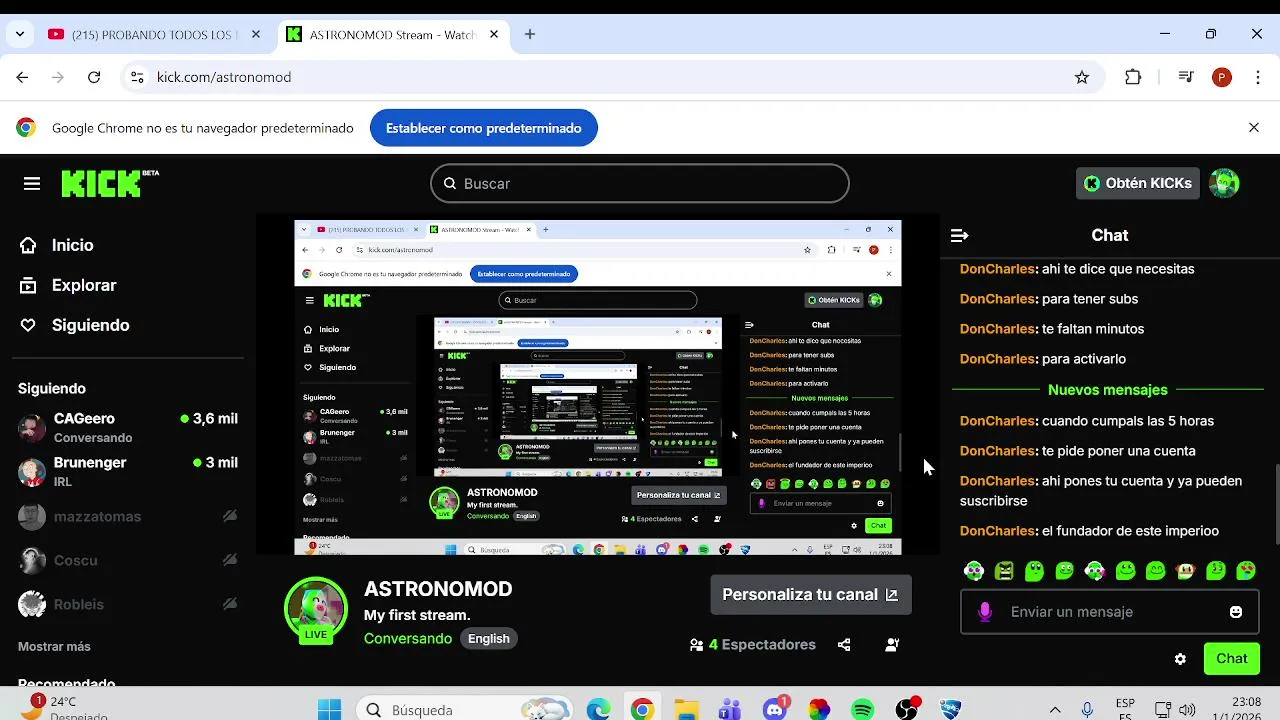The image size is (1280, 720).
Task: Click the user edit icon beside share
Action: click(x=892, y=645)
